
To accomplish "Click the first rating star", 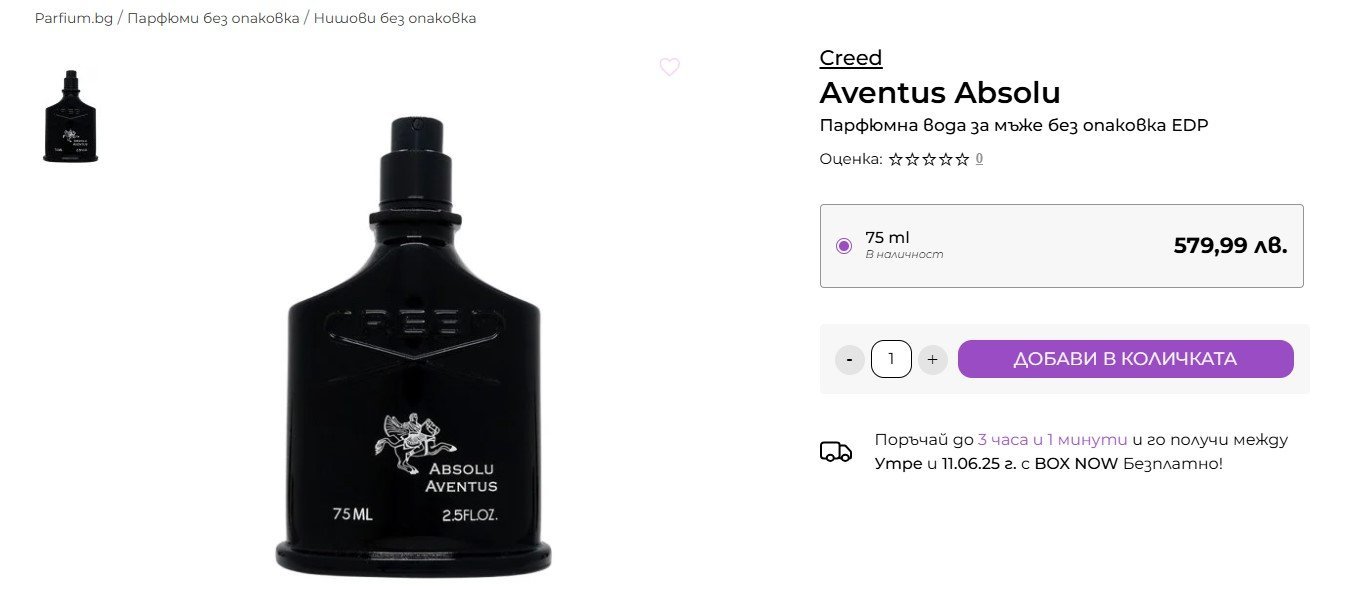I will pos(896,159).
